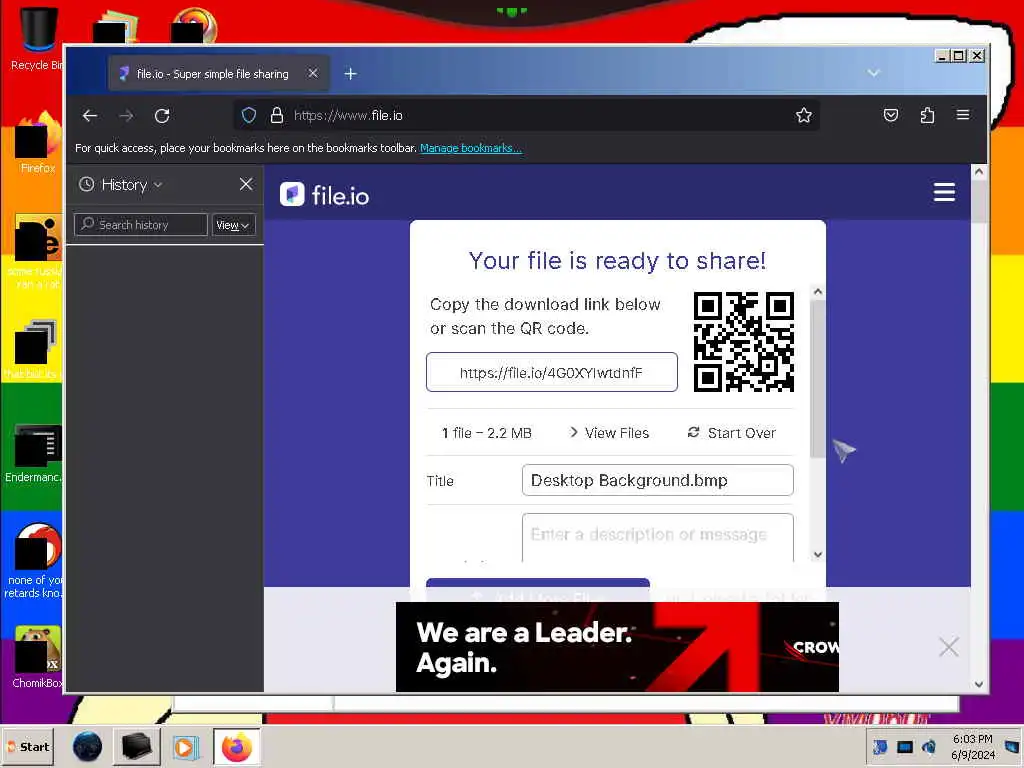
Task: Click the blue globe taskbar icon
Action: 88,747
